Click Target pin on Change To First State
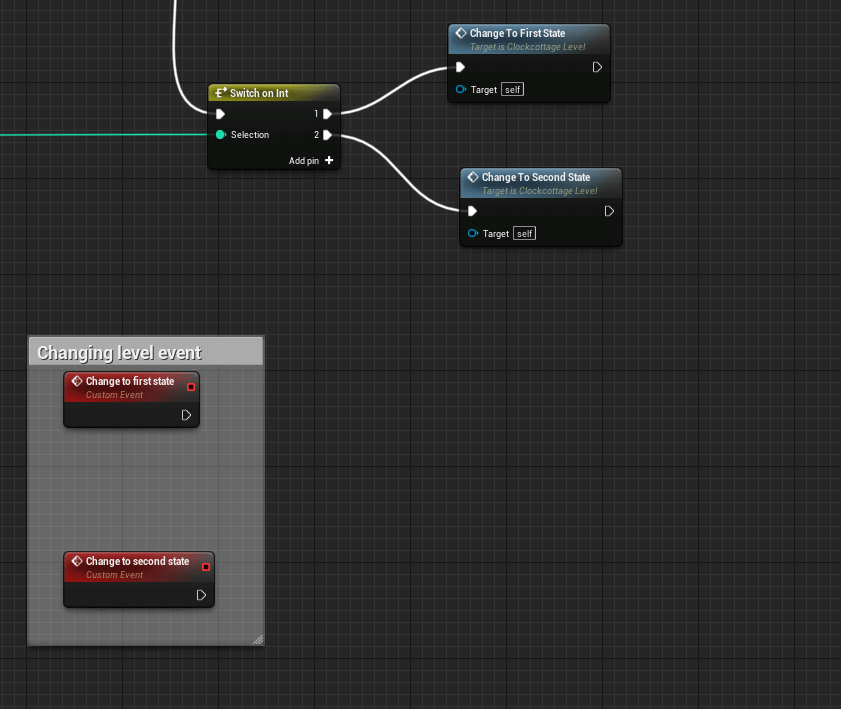The image size is (841, 709). tap(461, 89)
